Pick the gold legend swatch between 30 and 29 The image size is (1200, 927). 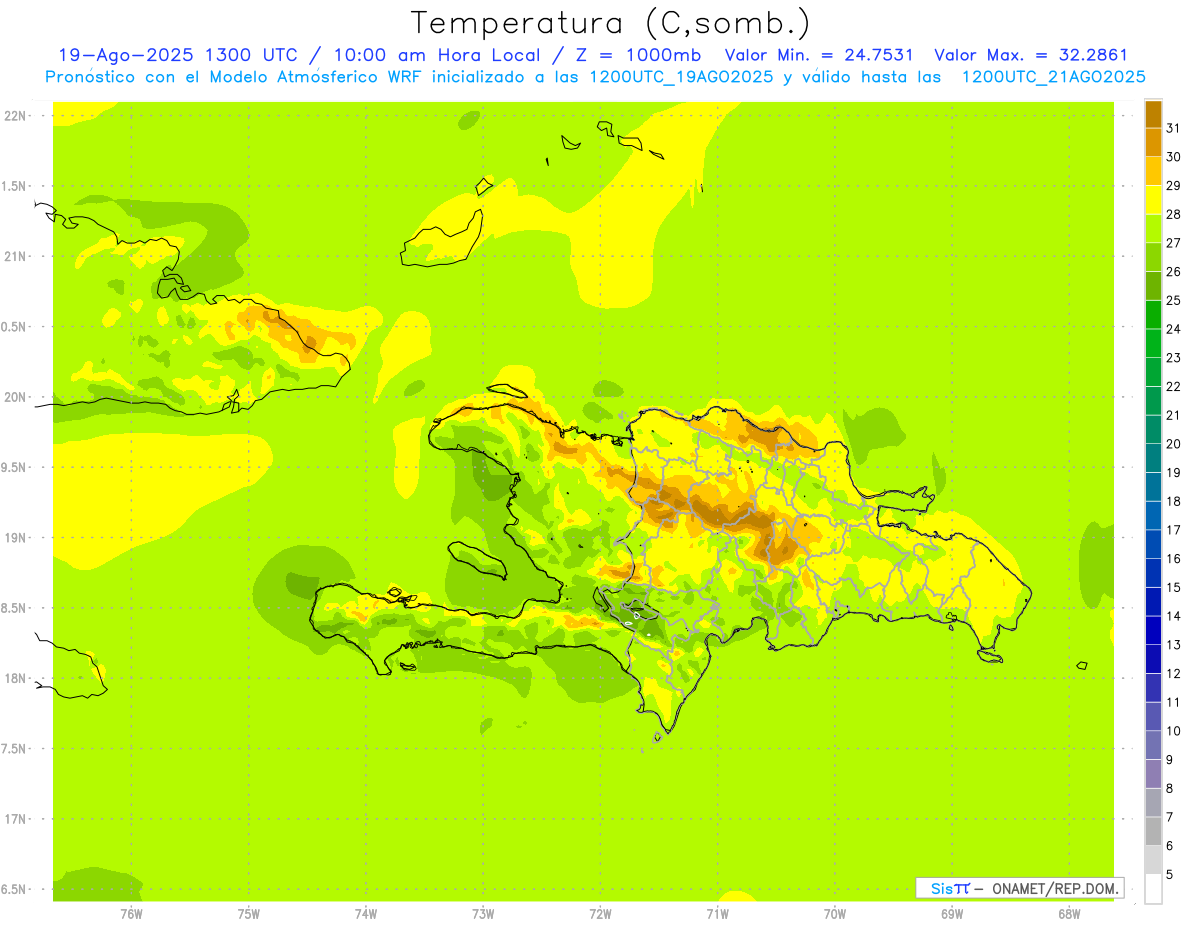(1153, 171)
